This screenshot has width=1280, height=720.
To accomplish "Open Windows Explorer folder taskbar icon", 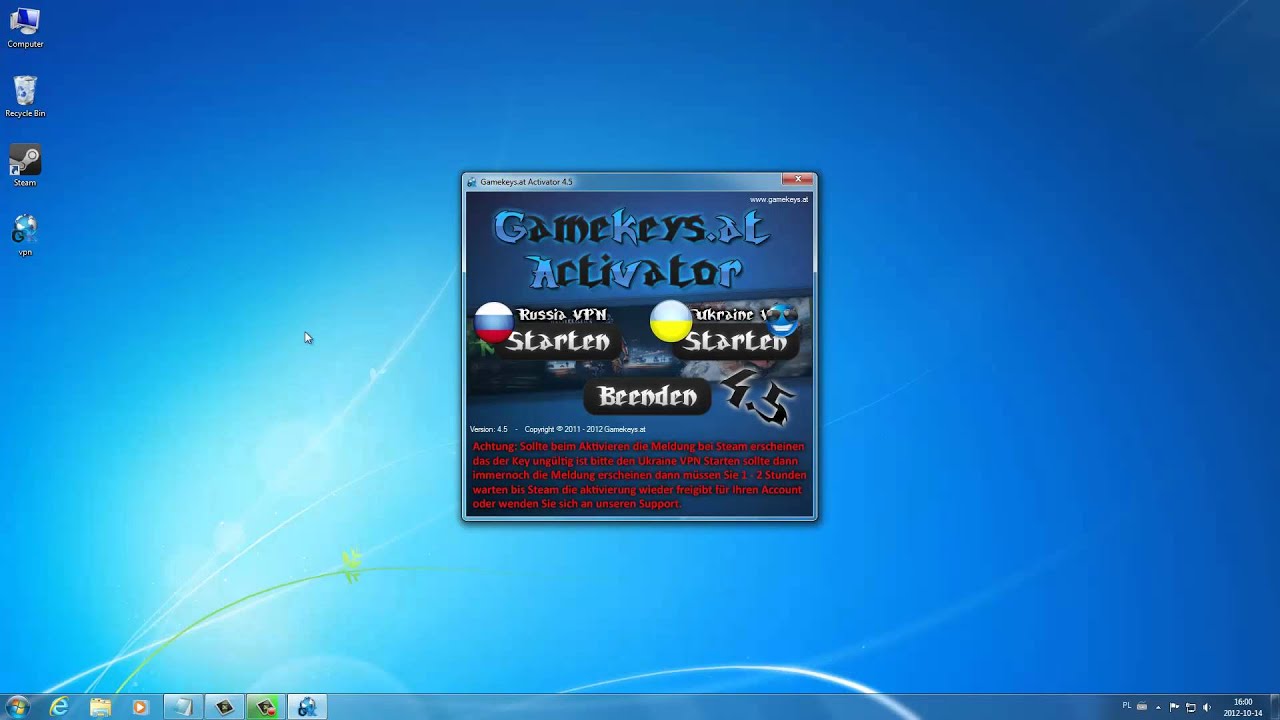I will (x=101, y=707).
